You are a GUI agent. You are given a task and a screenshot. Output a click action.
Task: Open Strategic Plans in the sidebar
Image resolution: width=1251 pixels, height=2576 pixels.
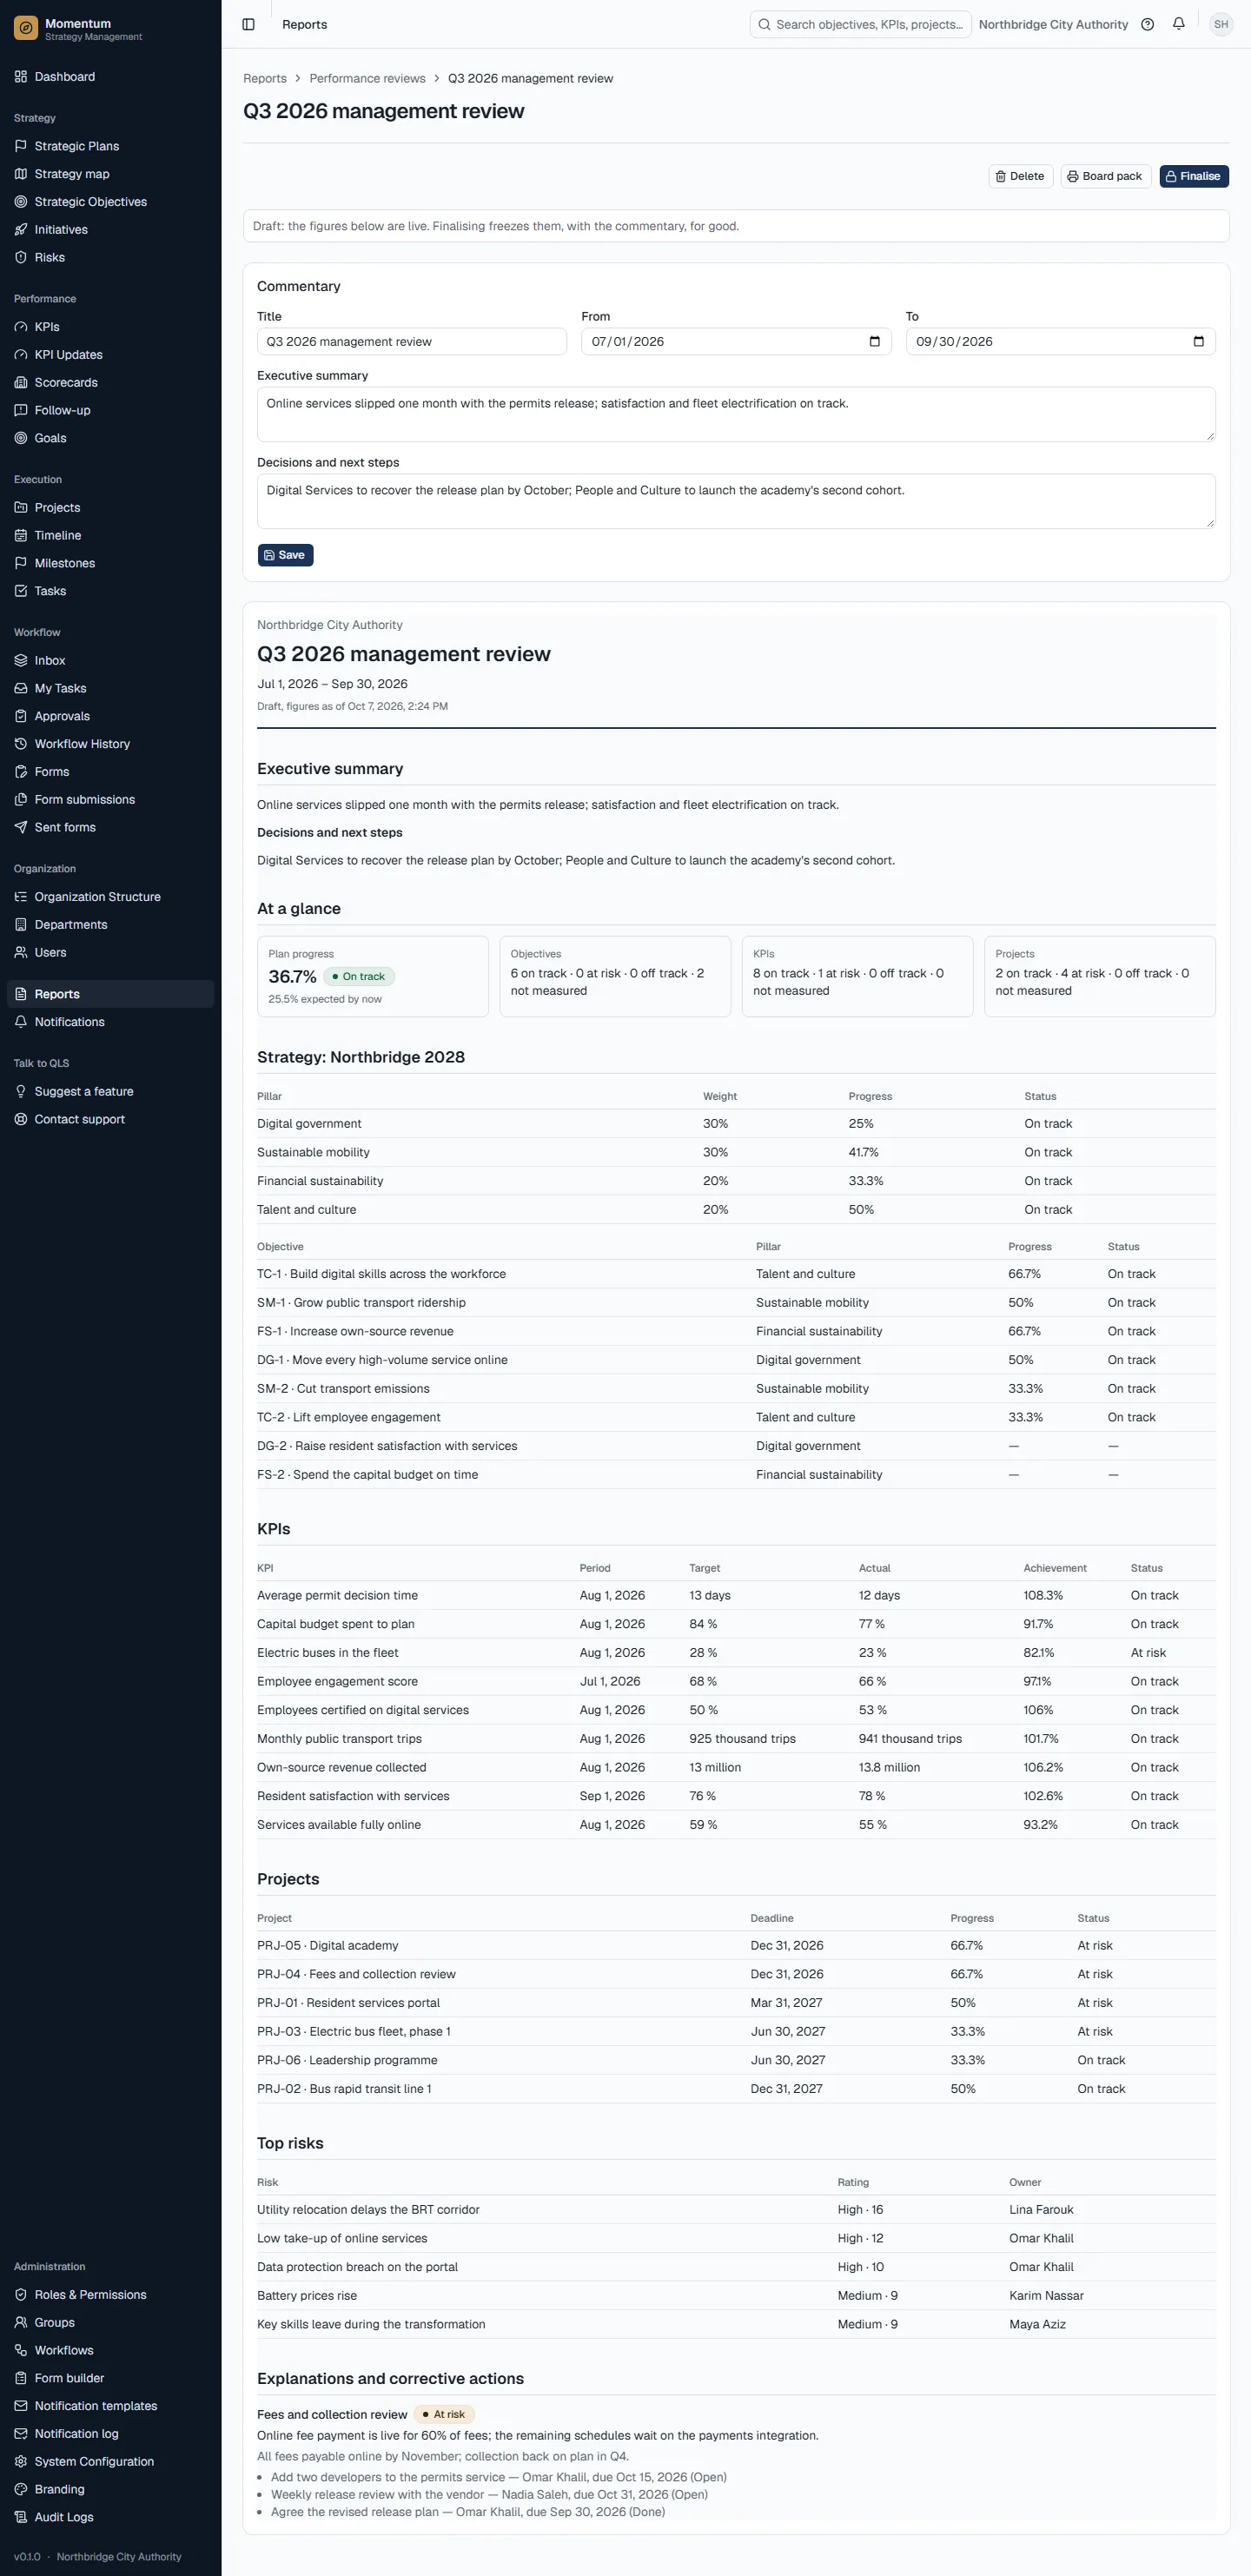click(110, 146)
